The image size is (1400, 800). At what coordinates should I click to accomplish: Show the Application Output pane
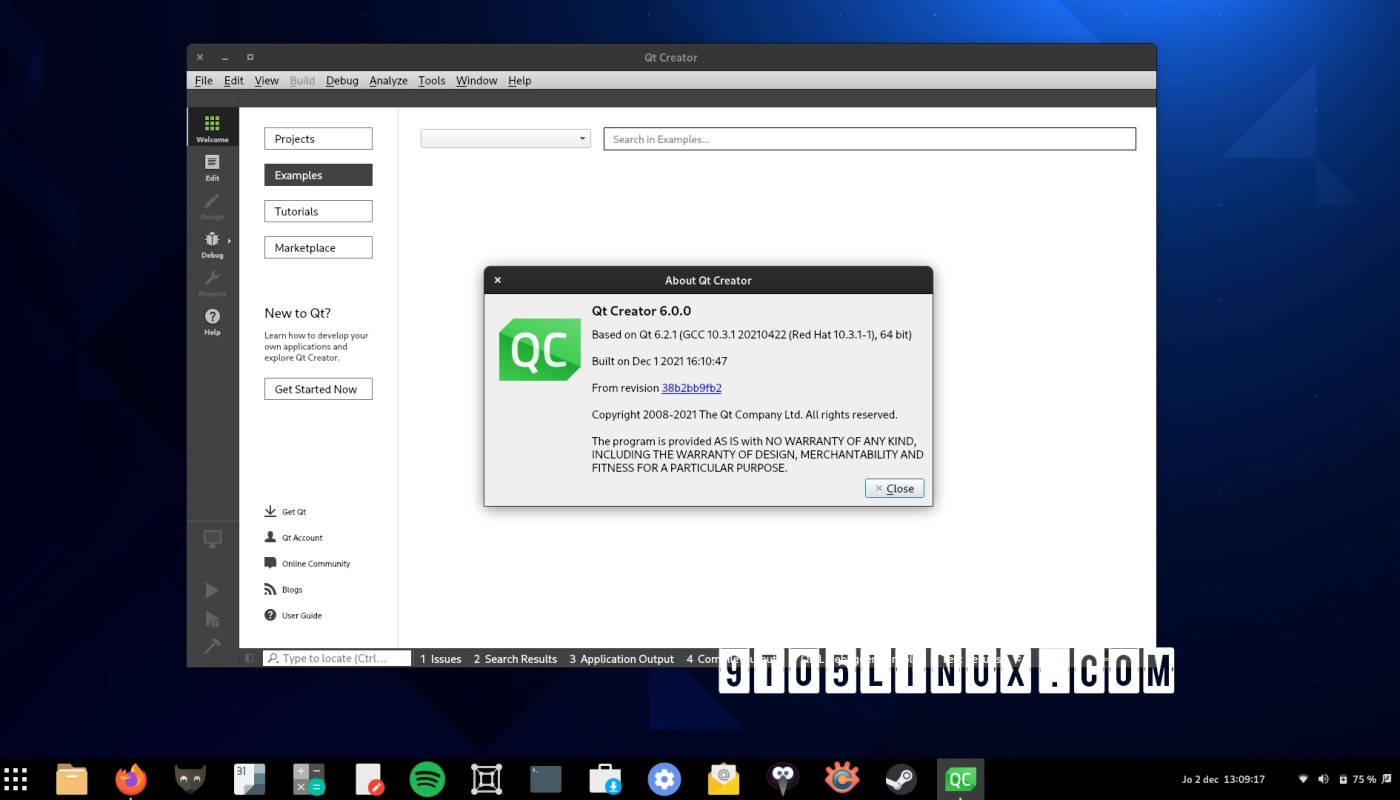coord(622,659)
